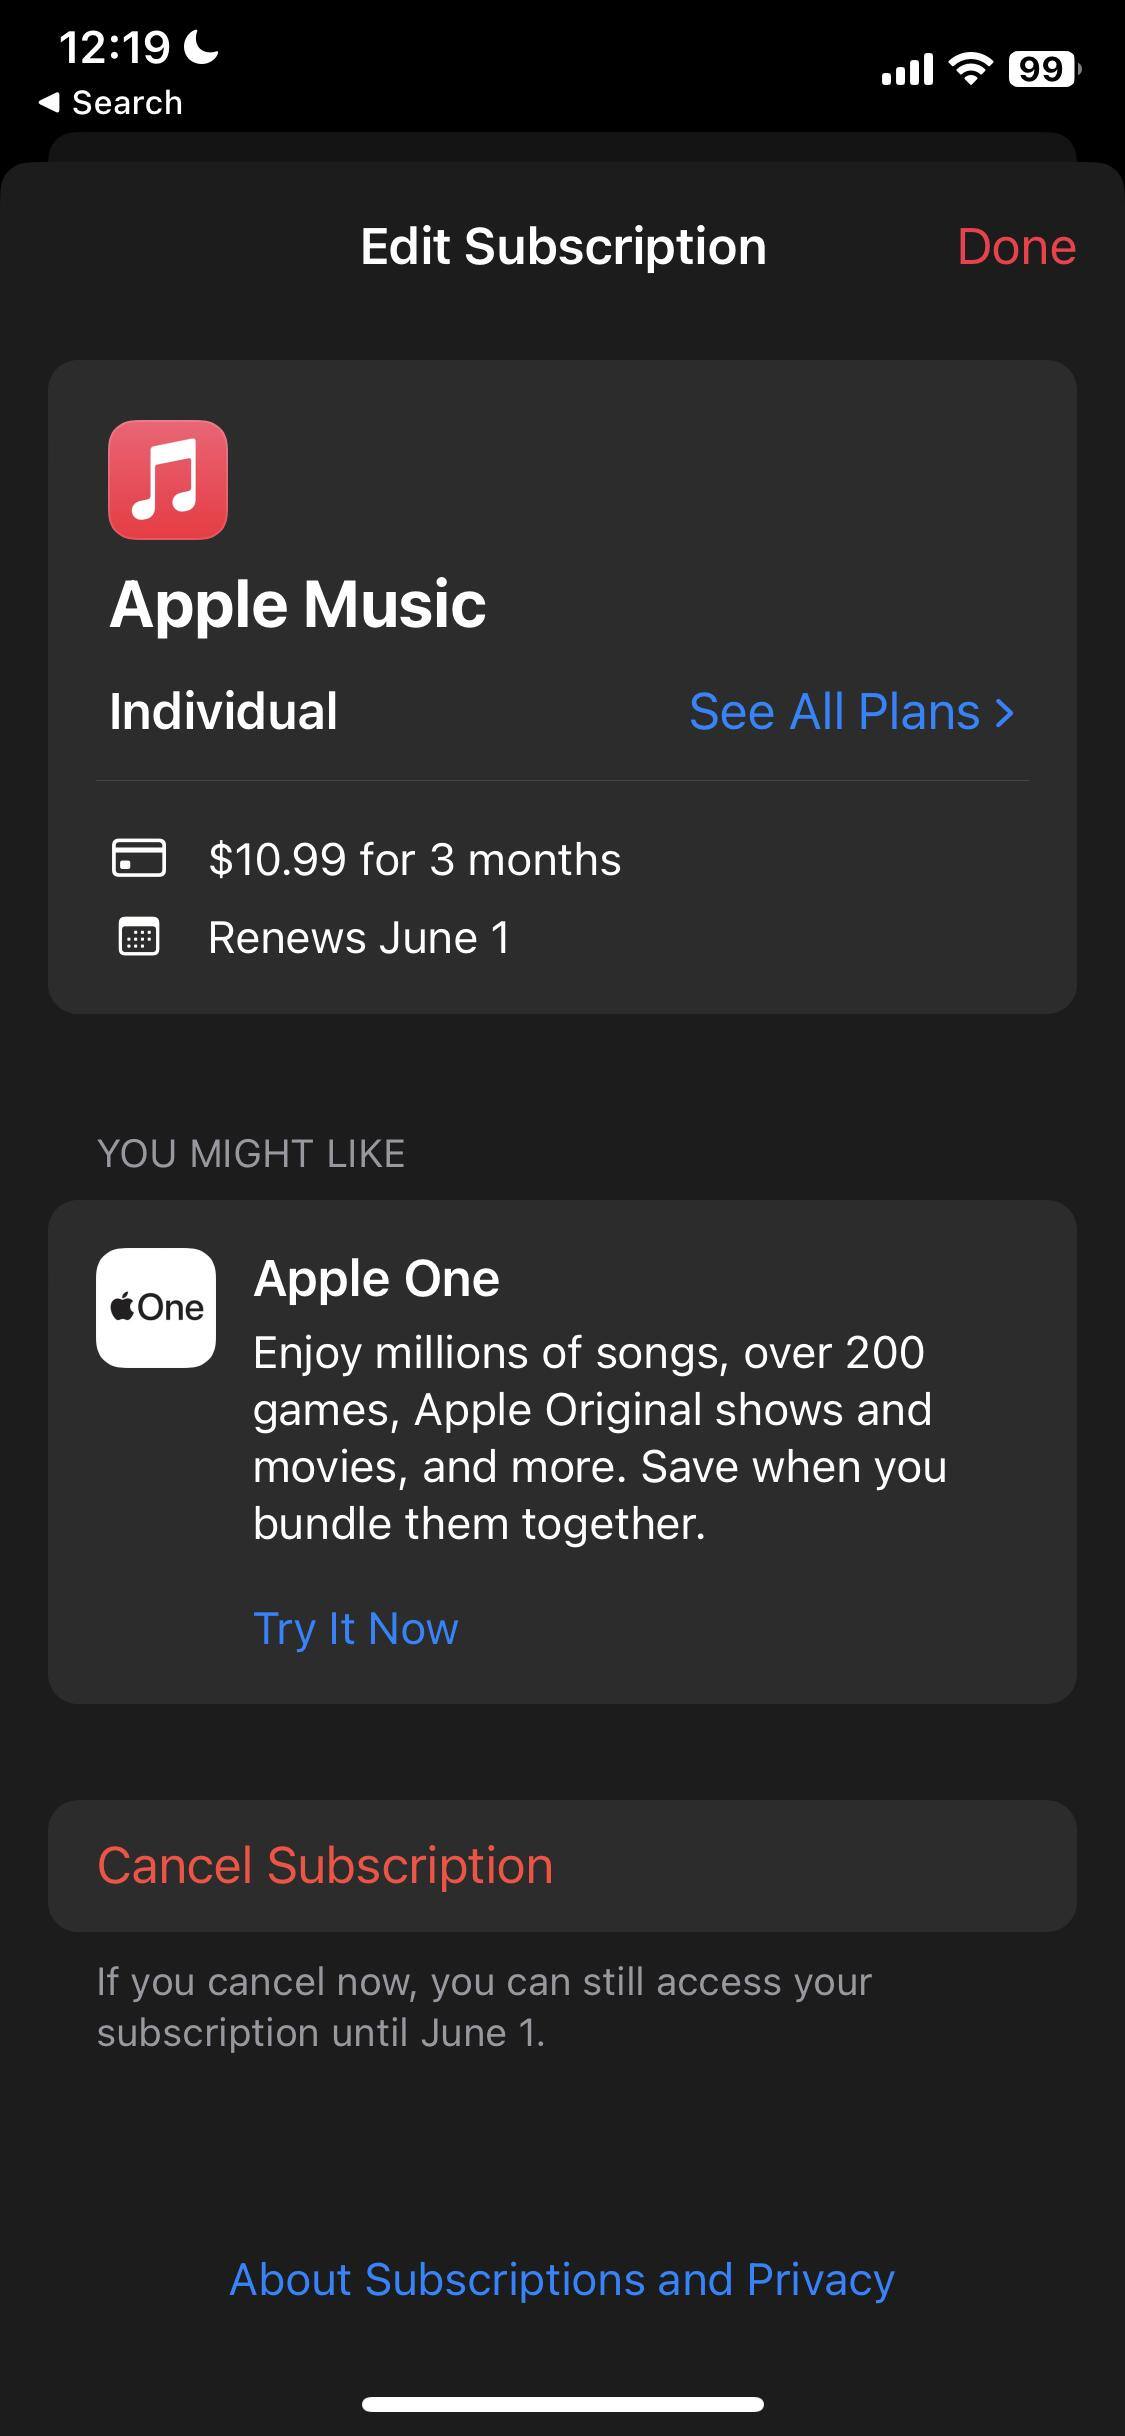Tap the Apple One title

(x=377, y=1278)
